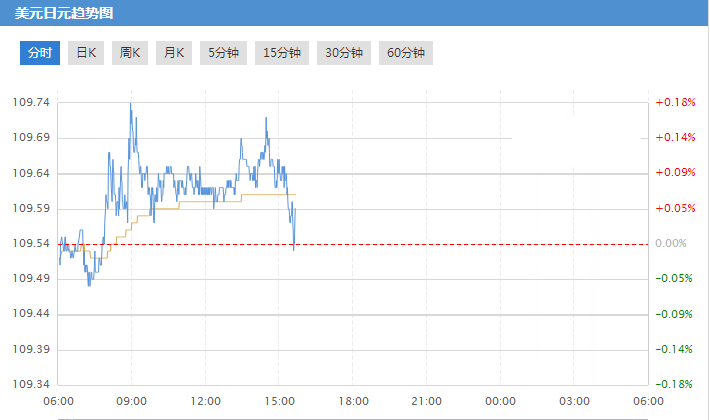Click the 109.74 price axis label

pyautogui.click(x=30, y=103)
